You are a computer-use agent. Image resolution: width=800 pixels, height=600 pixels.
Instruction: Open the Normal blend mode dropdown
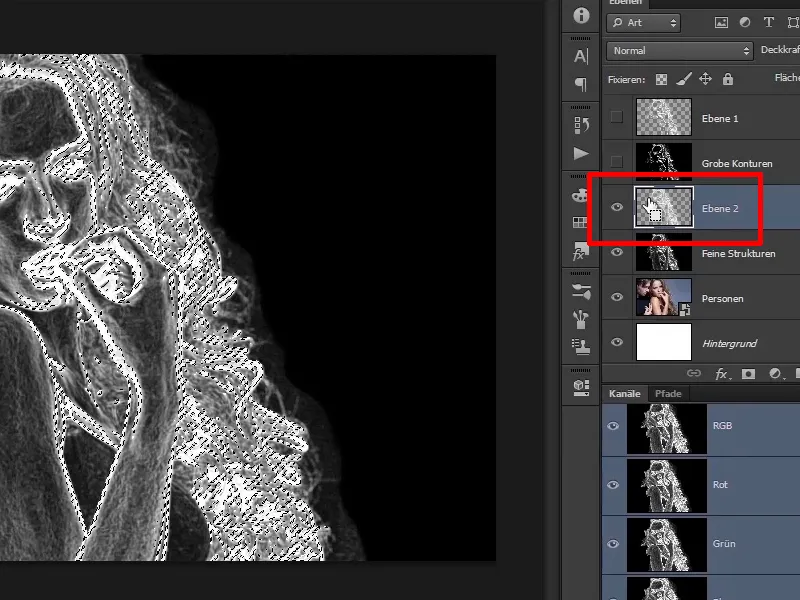click(680, 51)
